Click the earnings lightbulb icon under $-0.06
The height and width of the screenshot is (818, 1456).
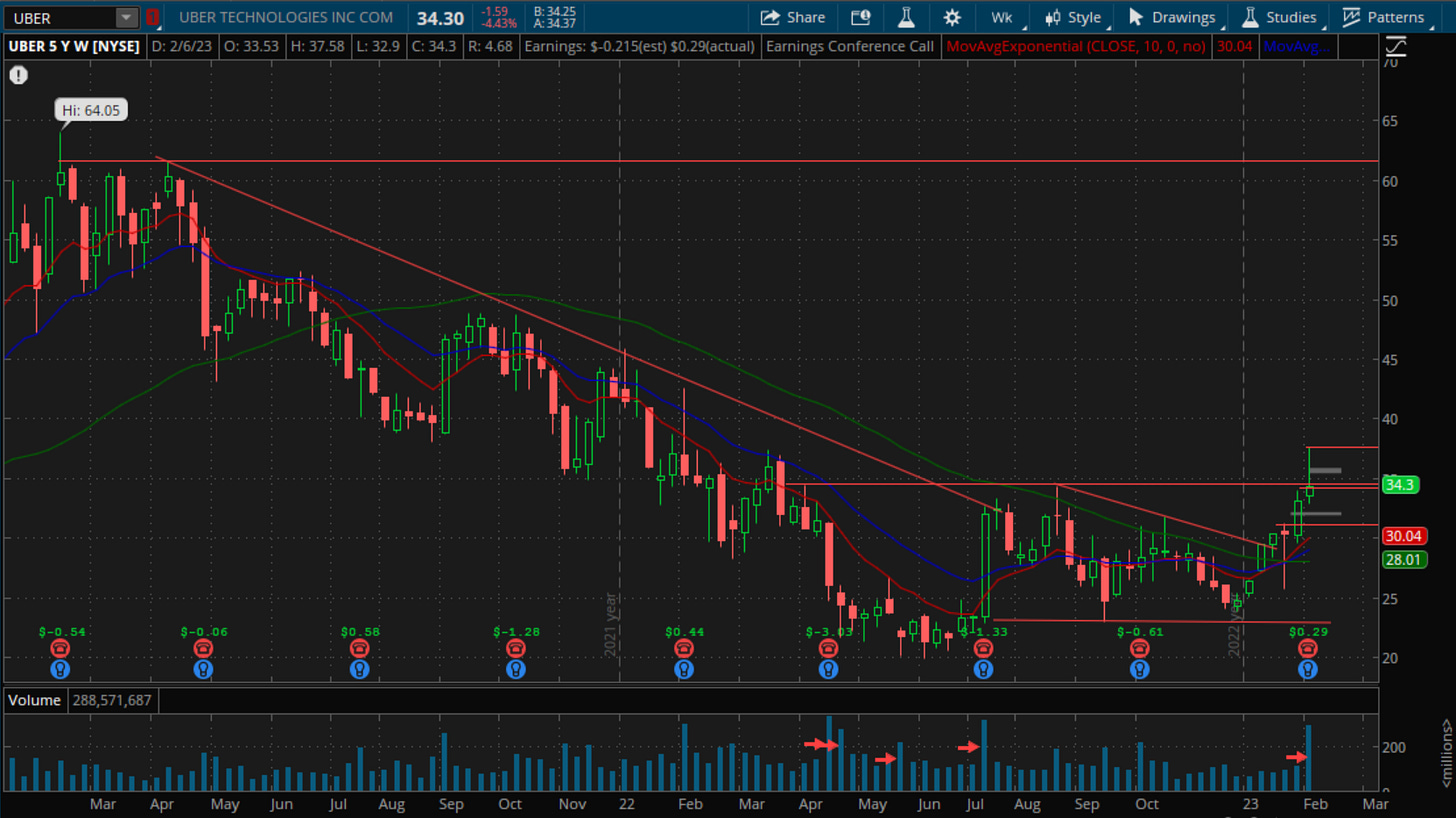203,669
